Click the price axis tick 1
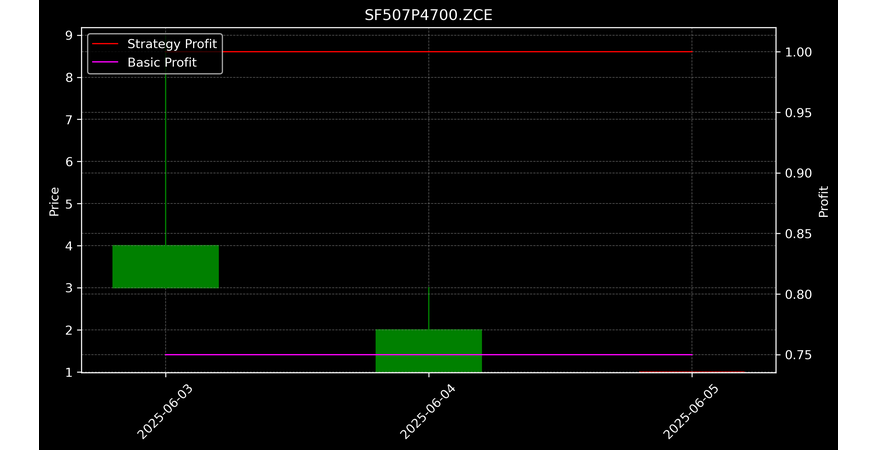878x450 pixels. pyautogui.click(x=69, y=372)
